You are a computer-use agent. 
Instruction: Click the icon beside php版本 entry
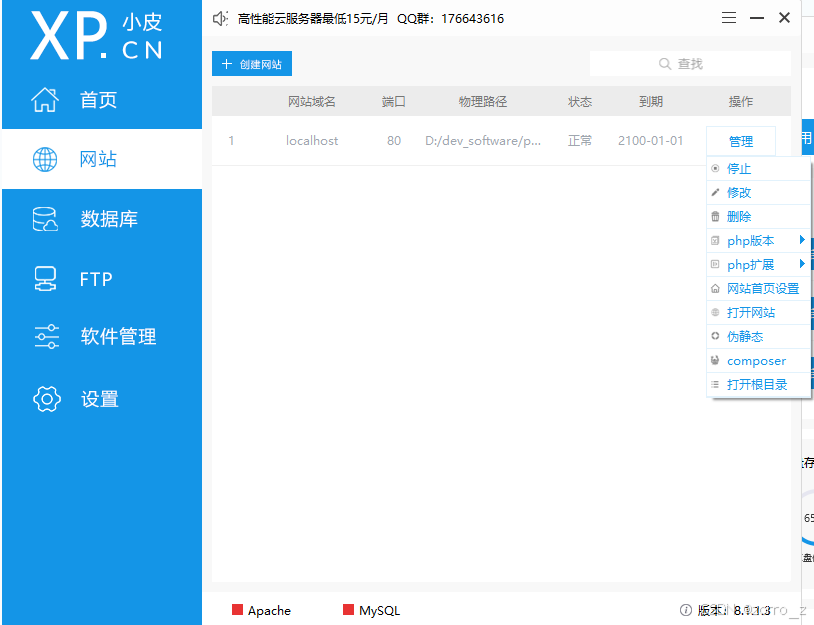click(715, 240)
